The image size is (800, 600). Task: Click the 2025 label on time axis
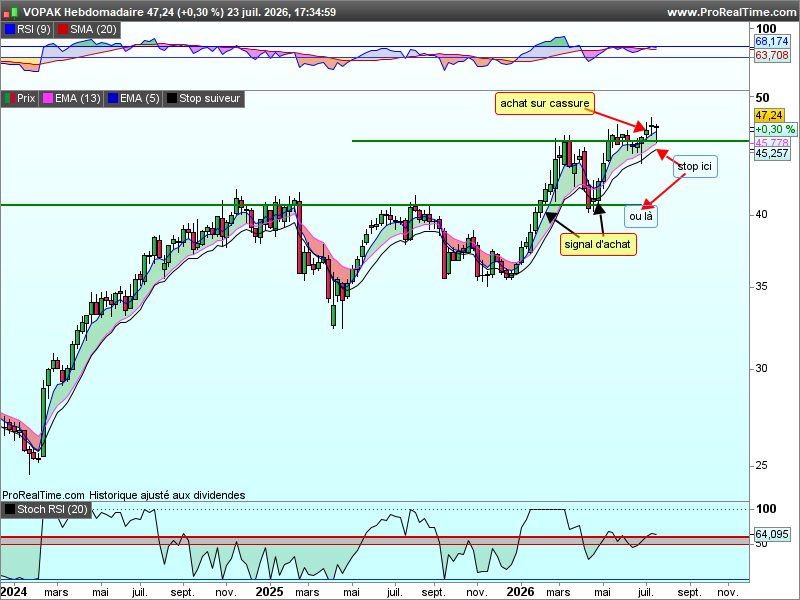[269, 592]
